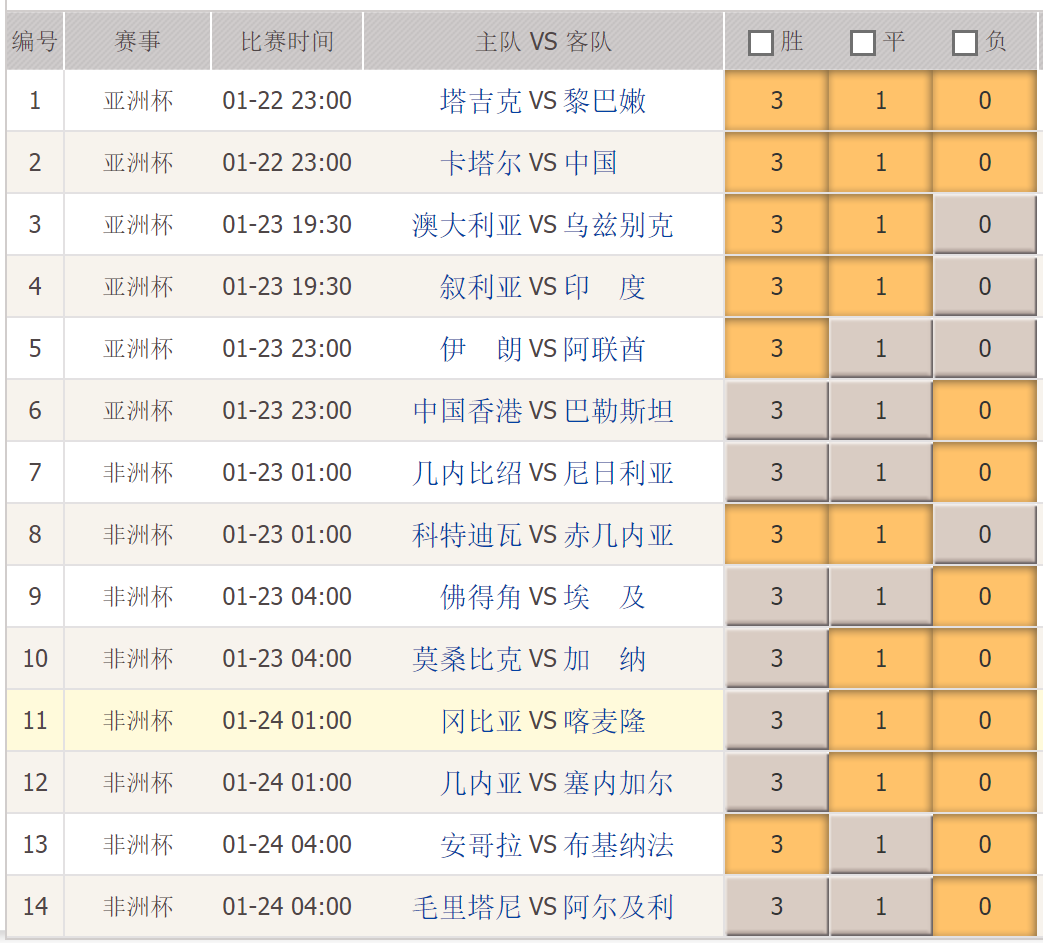Select win option 3 for 几内比绍 VS 尼日利亚
This screenshot has width=1043, height=943.
(777, 472)
